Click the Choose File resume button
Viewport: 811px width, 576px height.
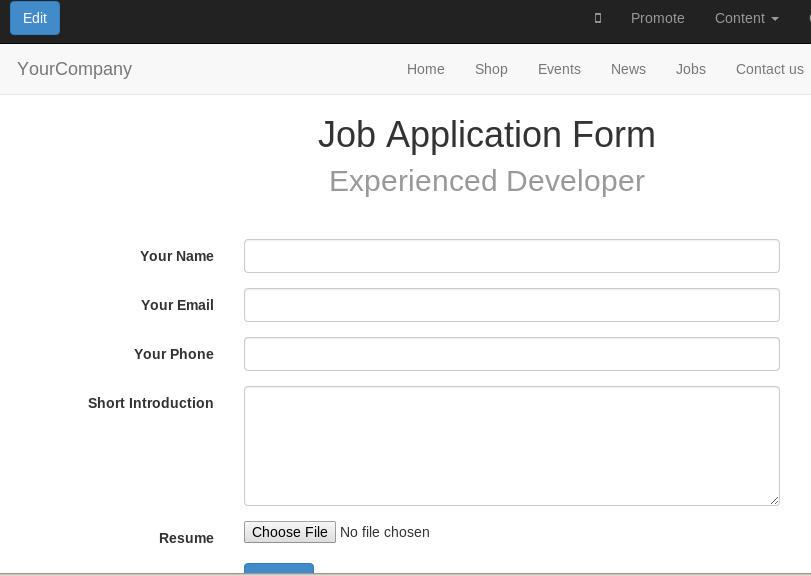290,532
